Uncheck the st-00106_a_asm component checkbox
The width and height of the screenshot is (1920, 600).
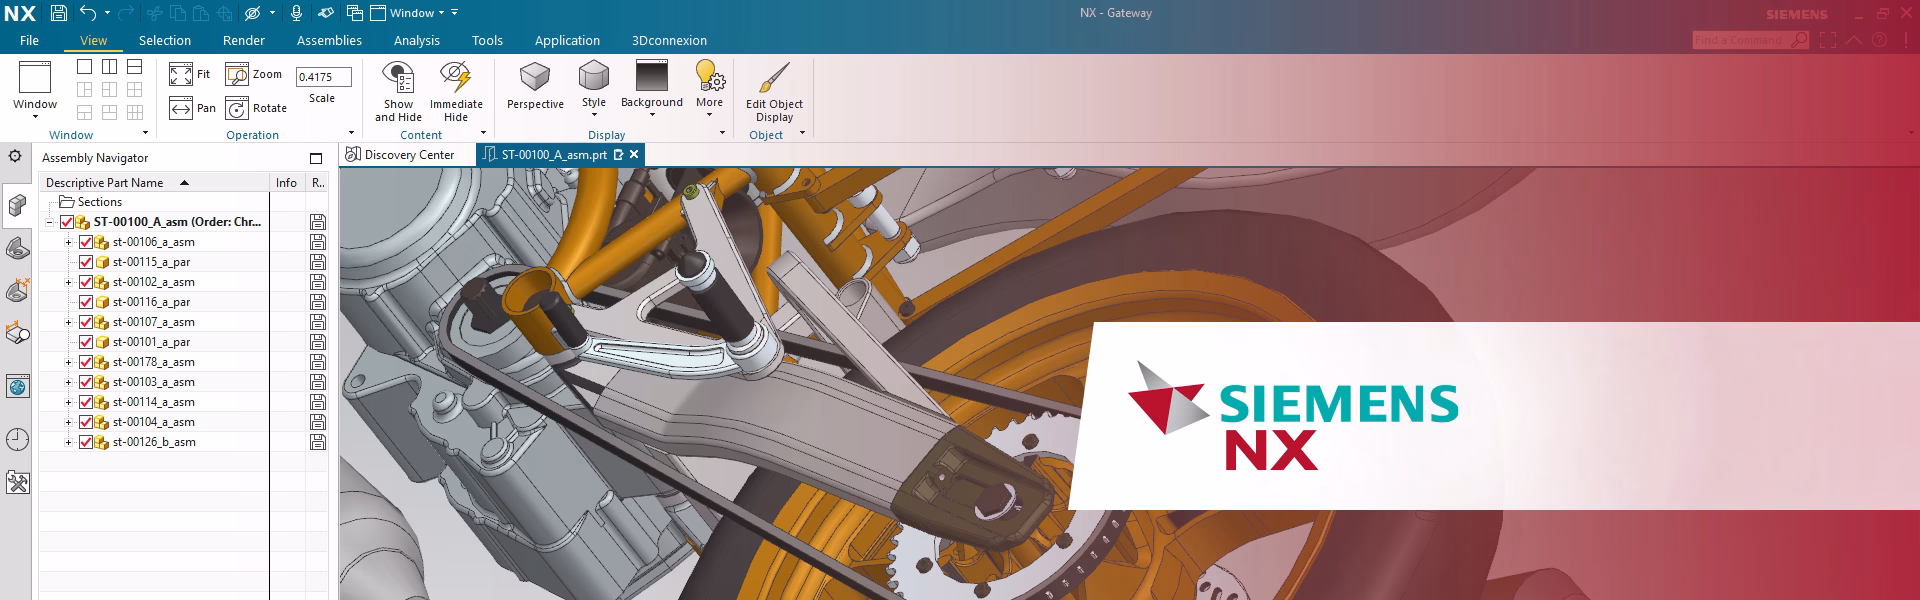coord(86,242)
